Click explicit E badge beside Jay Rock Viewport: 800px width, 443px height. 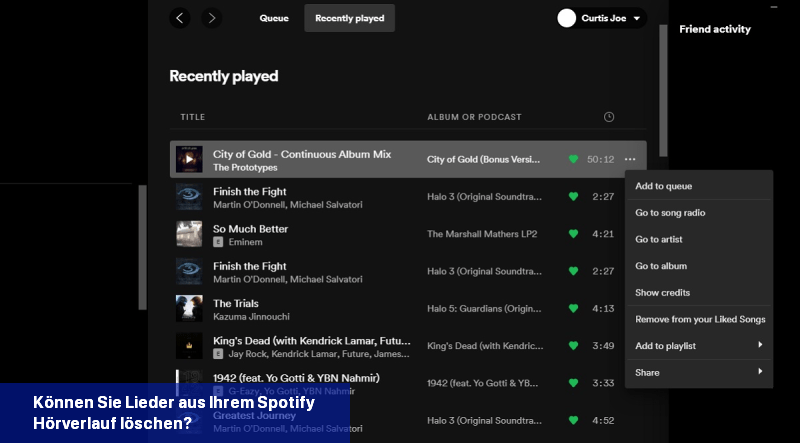coord(218,354)
